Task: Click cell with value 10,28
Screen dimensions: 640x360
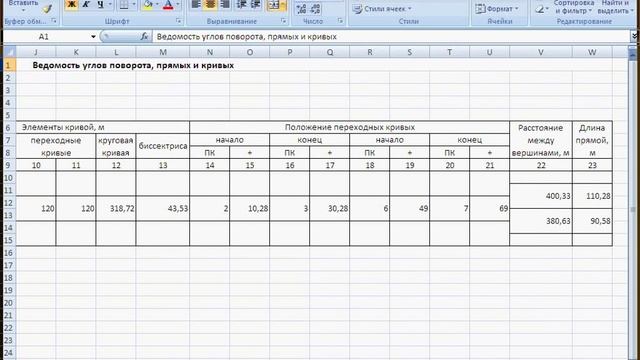Action: click(250, 209)
